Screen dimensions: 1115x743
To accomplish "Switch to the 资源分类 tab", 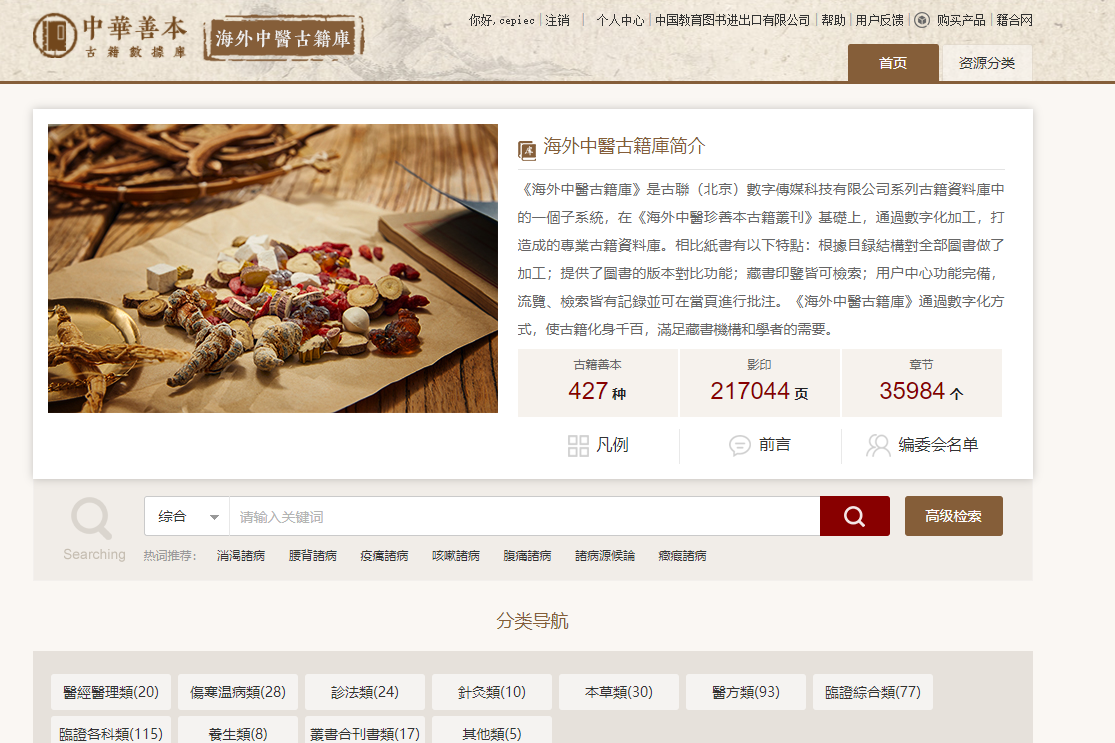I will (986, 63).
